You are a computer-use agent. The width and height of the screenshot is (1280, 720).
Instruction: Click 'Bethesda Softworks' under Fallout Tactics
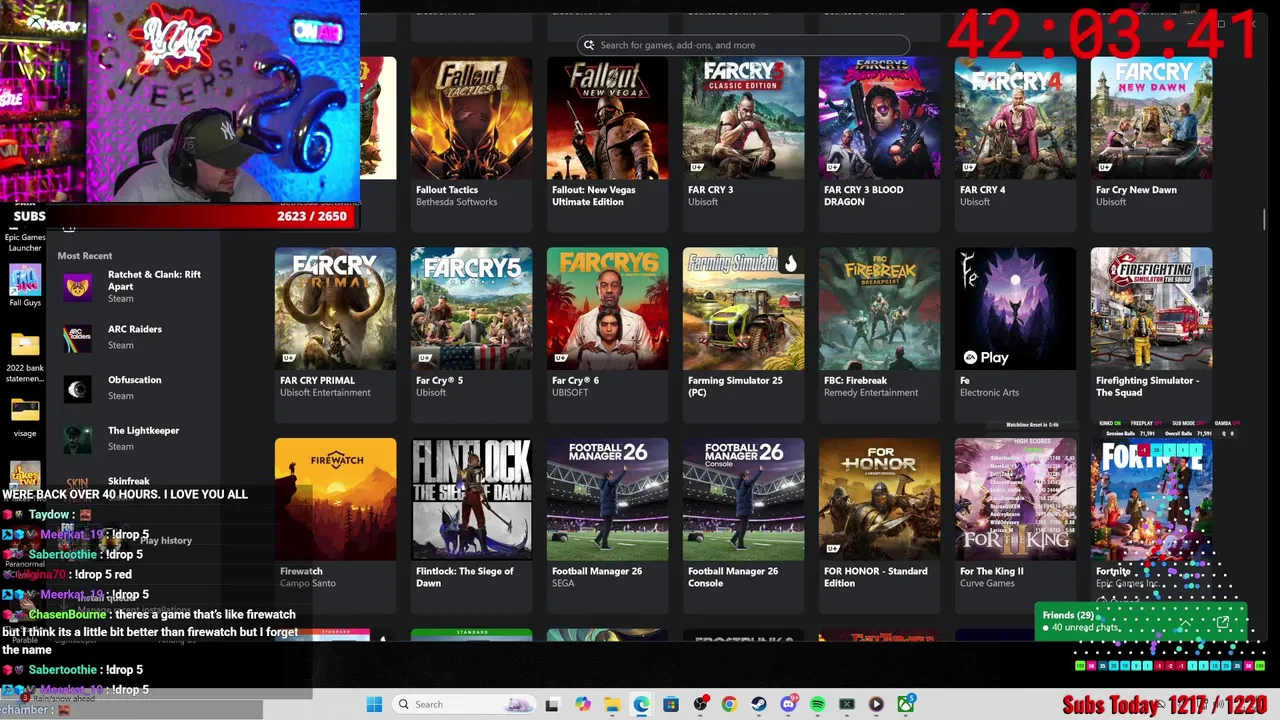point(456,202)
